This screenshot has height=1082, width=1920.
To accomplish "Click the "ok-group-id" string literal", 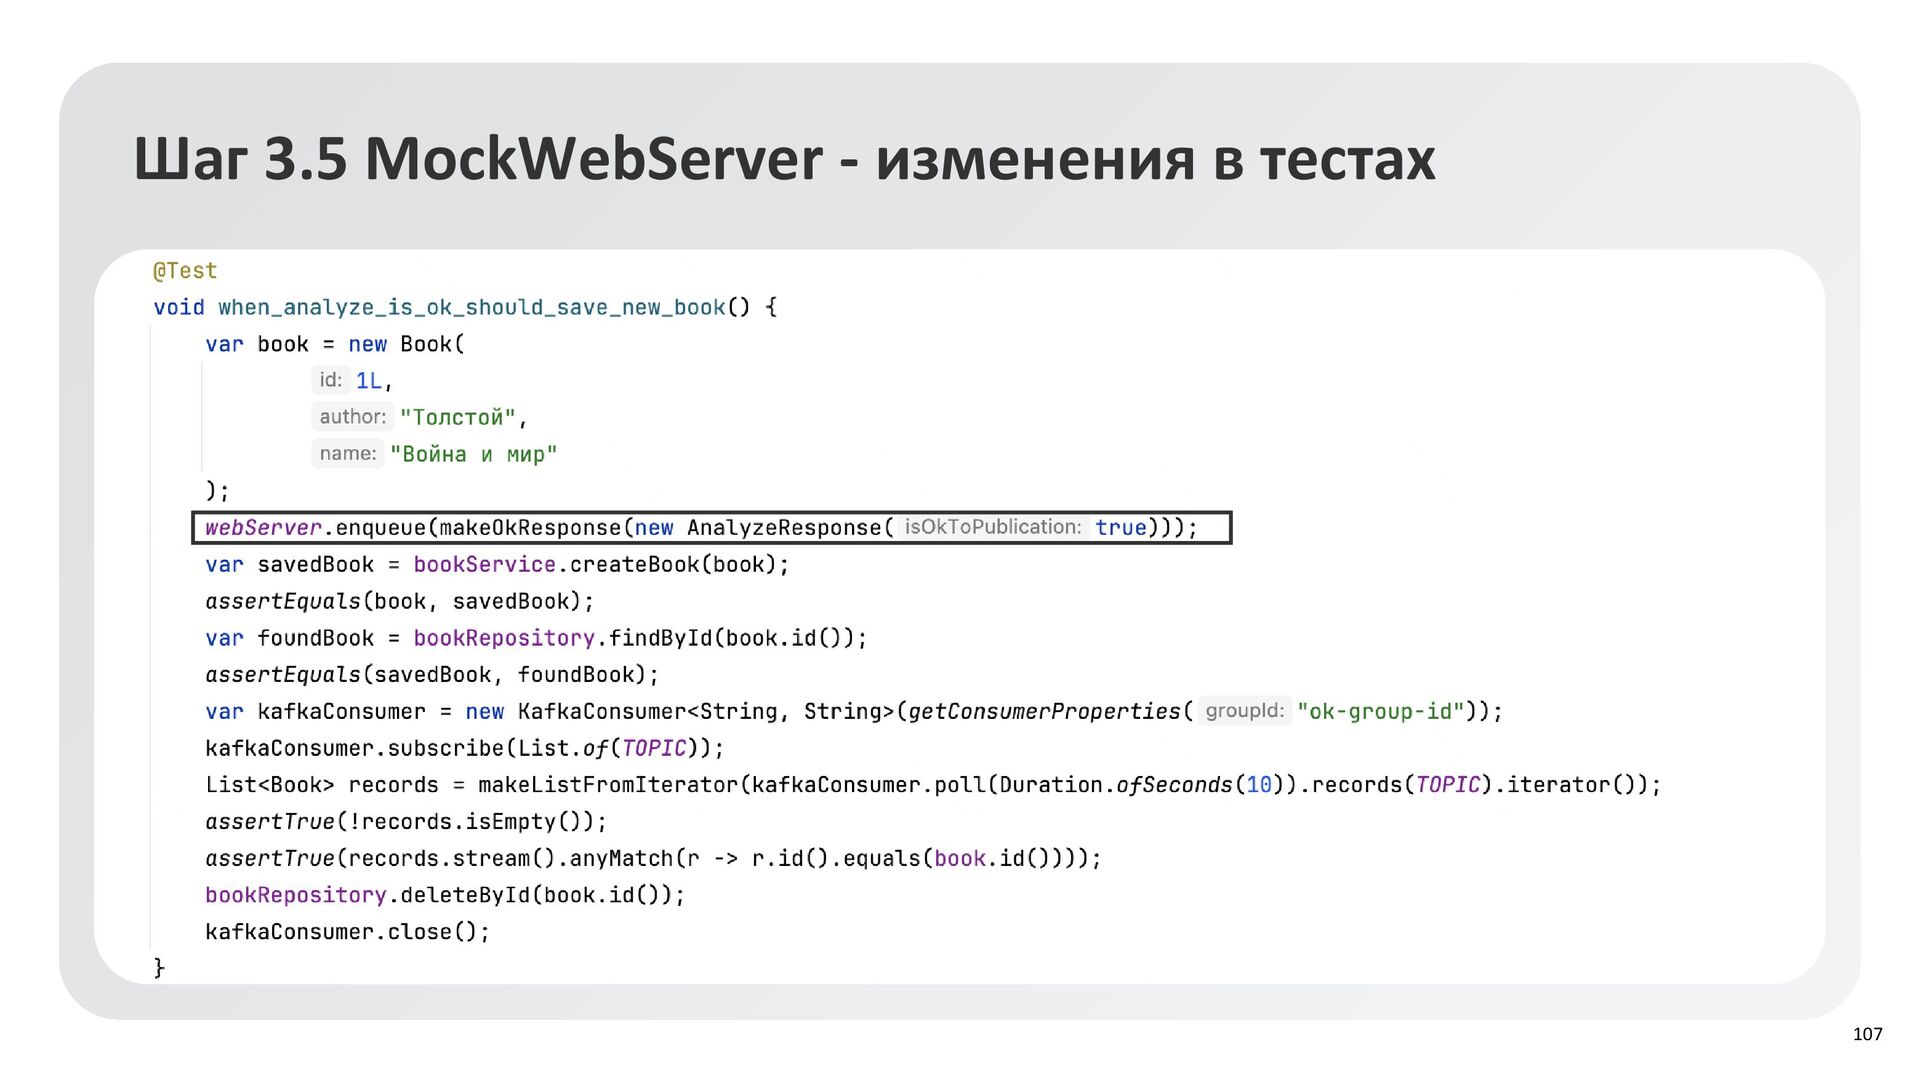I will (x=1380, y=712).
